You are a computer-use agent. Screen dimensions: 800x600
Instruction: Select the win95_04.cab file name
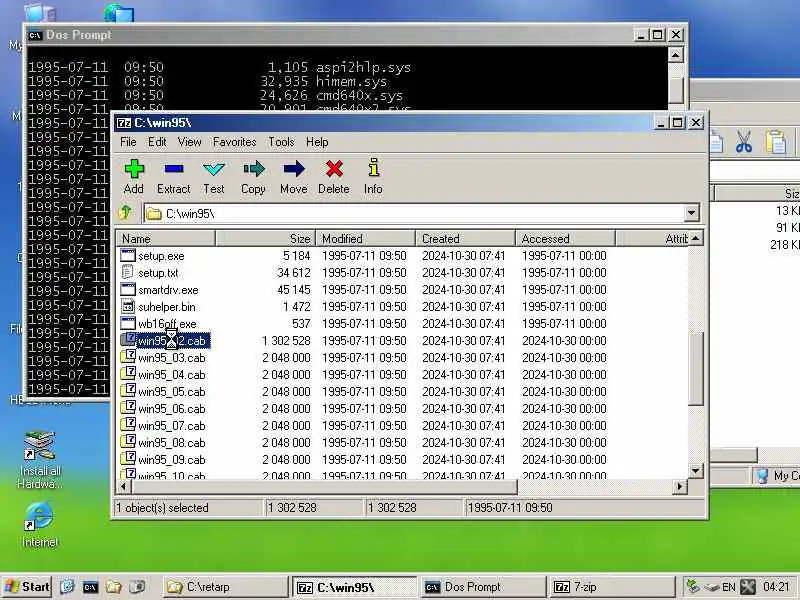click(172, 374)
